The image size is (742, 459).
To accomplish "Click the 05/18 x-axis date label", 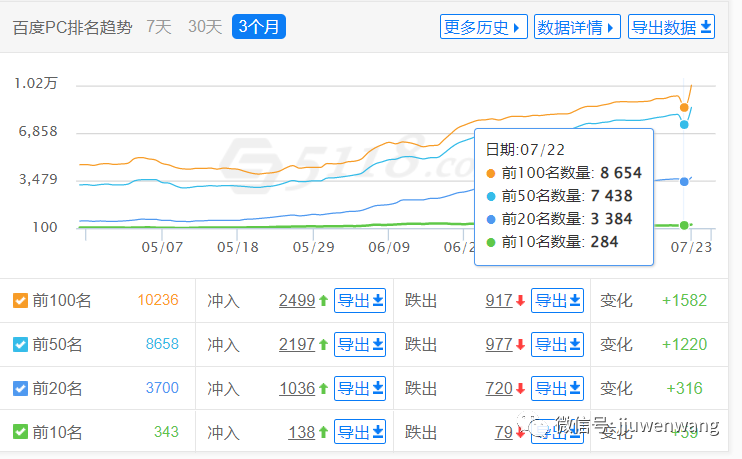I will [238, 247].
